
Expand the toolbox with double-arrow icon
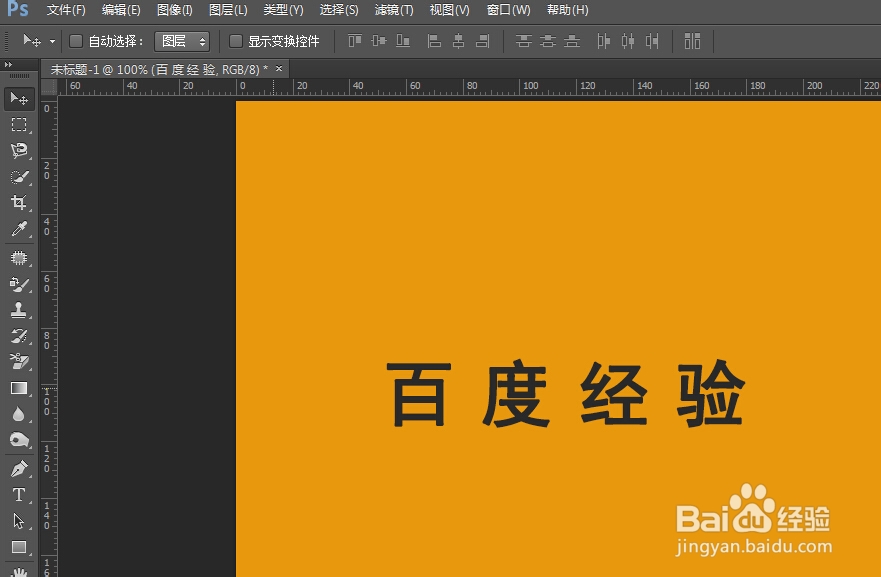pyautogui.click(x=8, y=65)
